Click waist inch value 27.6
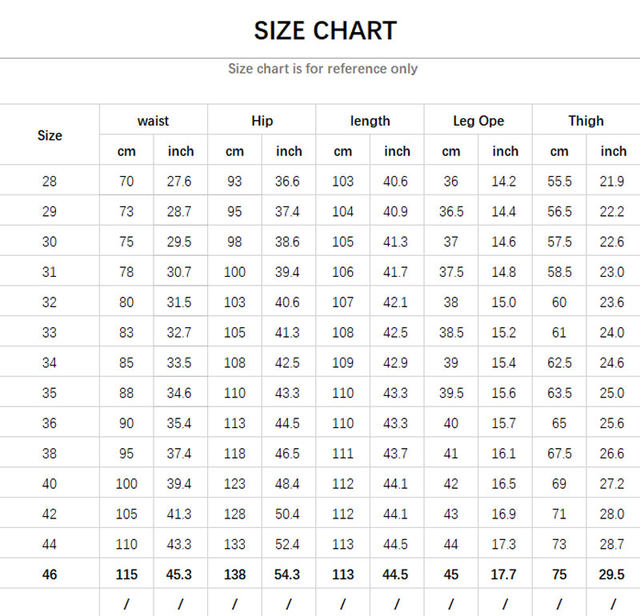640x616 pixels. [180, 181]
